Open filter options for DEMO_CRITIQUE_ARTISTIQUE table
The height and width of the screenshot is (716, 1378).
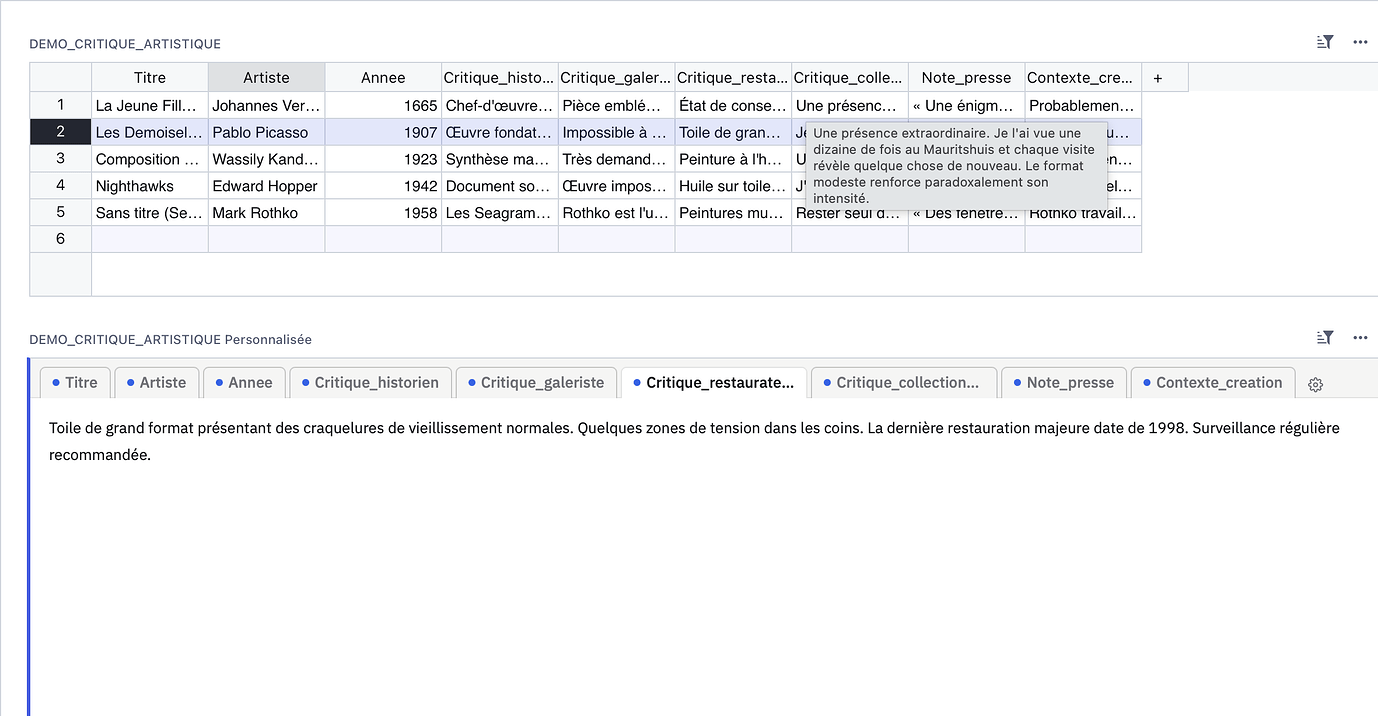[1324, 42]
